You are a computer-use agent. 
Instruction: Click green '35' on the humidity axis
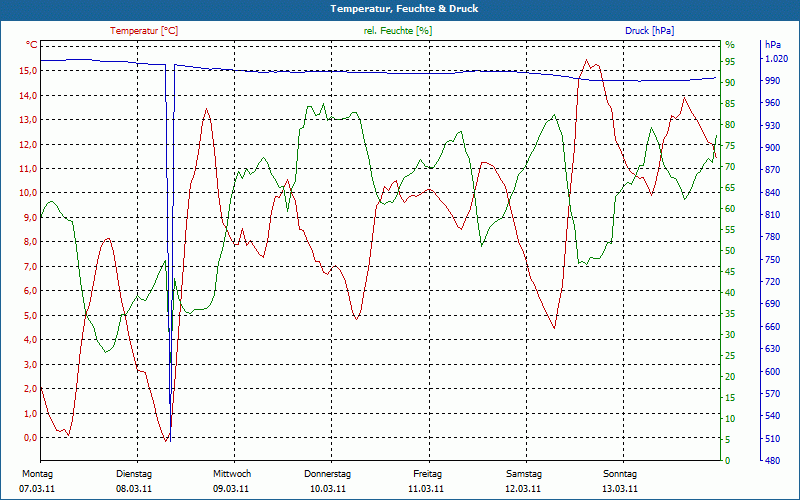(730, 314)
